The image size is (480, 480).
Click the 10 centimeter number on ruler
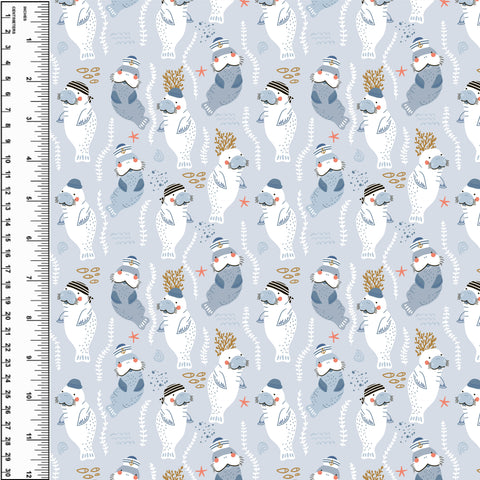pos(7,159)
